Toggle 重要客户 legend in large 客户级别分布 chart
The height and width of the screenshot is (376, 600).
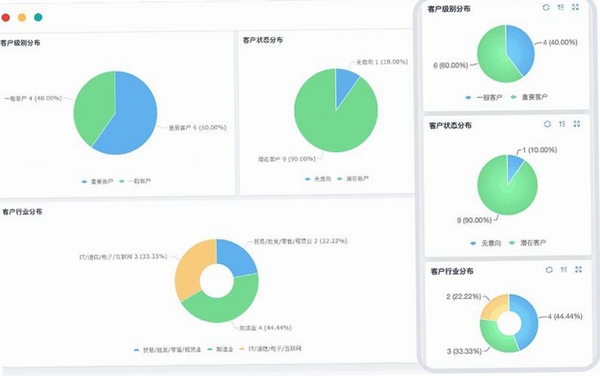(98, 181)
